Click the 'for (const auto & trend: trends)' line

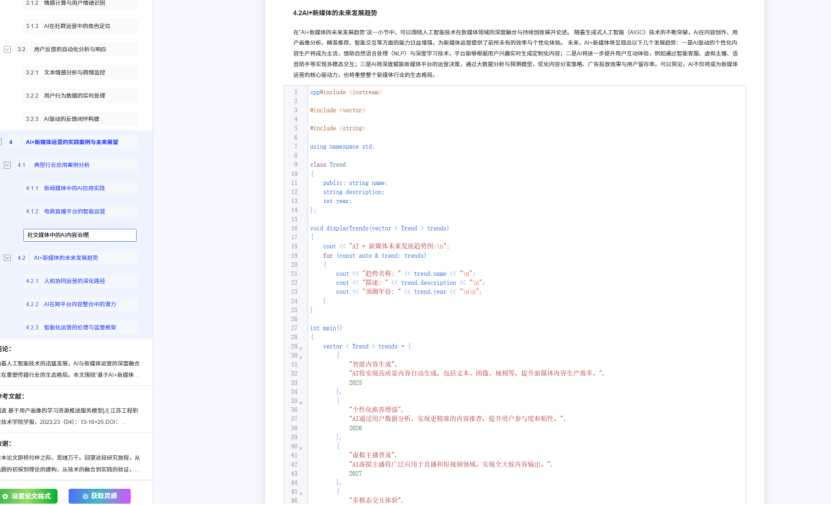coord(374,255)
